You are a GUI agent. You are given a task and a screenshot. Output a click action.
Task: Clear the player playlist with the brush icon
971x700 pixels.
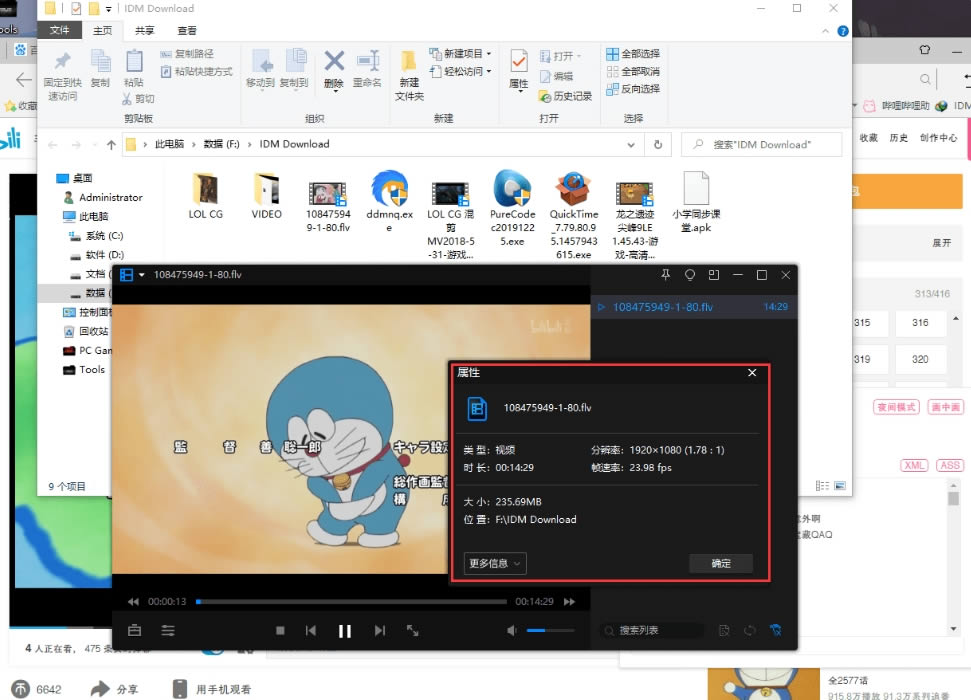(775, 631)
